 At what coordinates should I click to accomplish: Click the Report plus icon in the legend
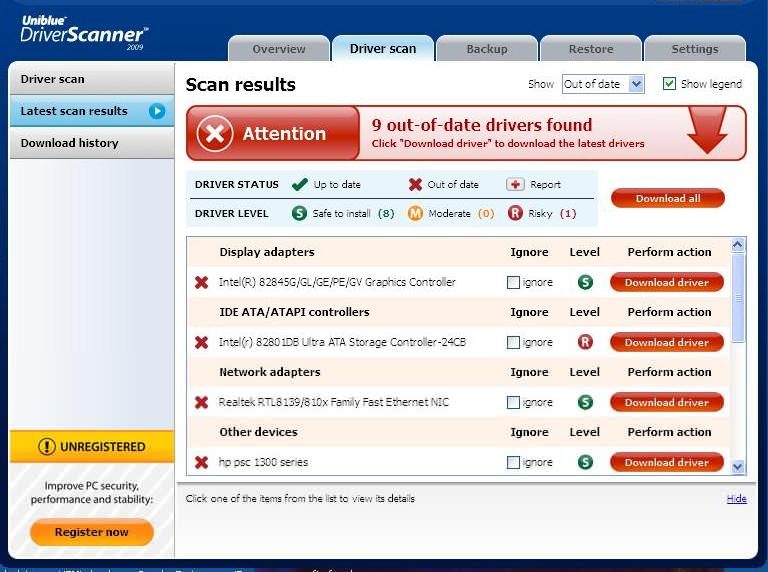point(515,185)
